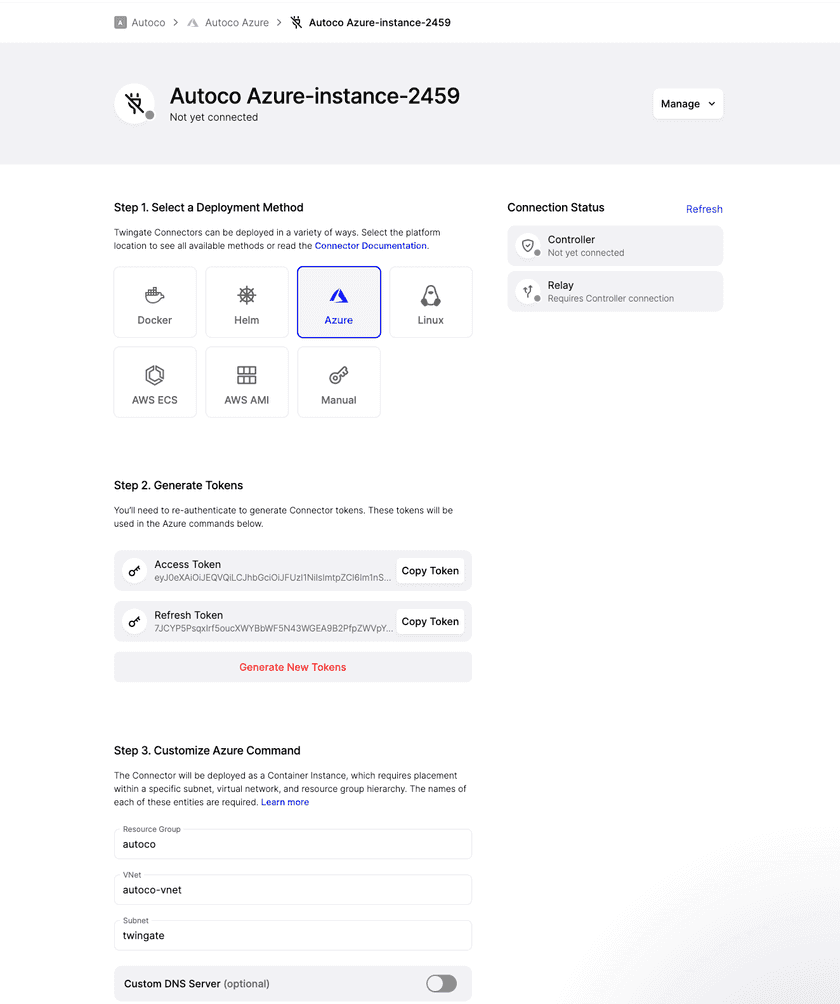Click the large 'Autoco Azure-instance-2459' page title
The width and height of the screenshot is (840, 1004).
pyautogui.click(x=315, y=96)
